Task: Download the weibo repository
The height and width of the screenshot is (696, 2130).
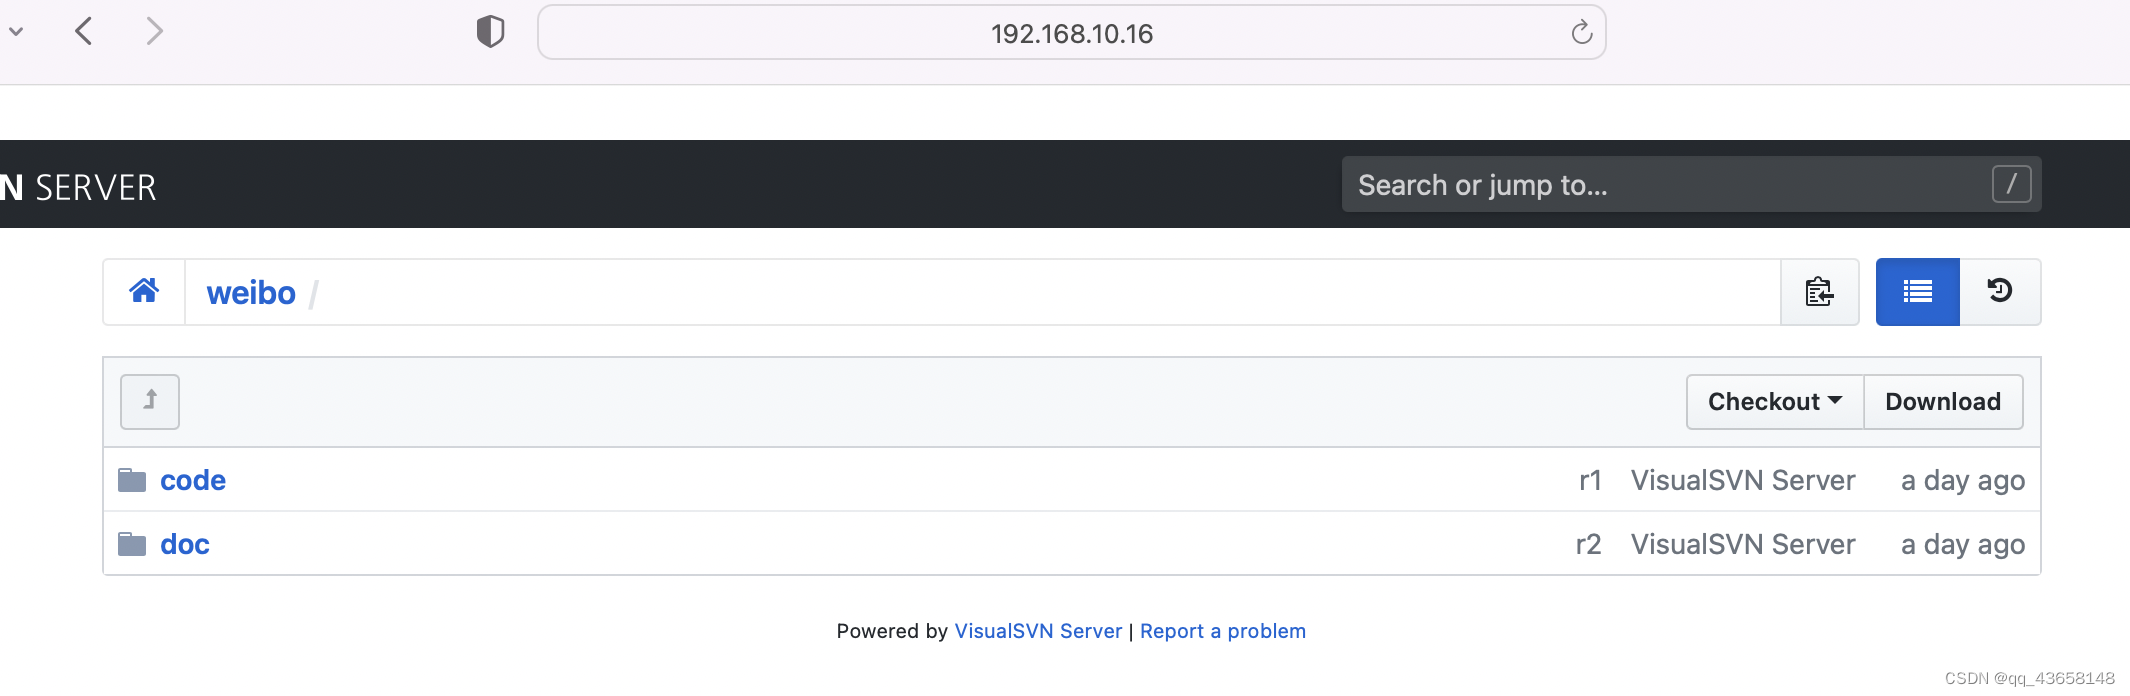Action: tap(1943, 401)
